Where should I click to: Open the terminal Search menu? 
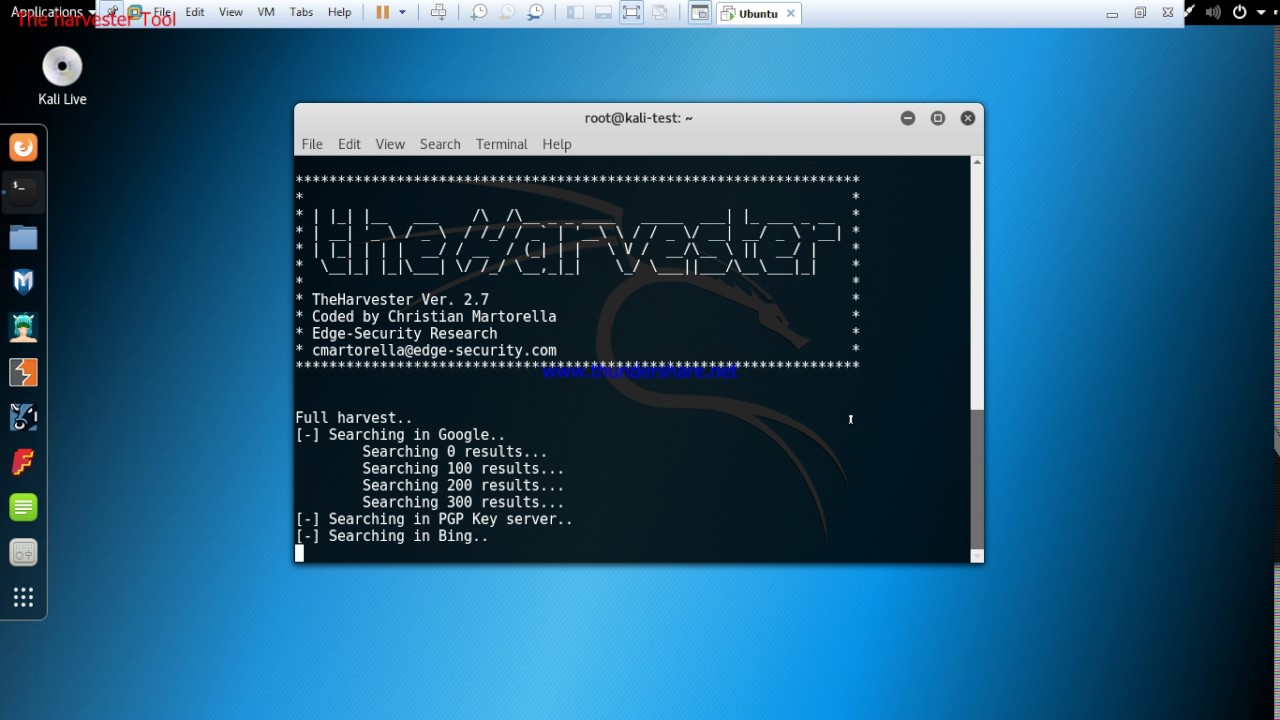[x=440, y=144]
